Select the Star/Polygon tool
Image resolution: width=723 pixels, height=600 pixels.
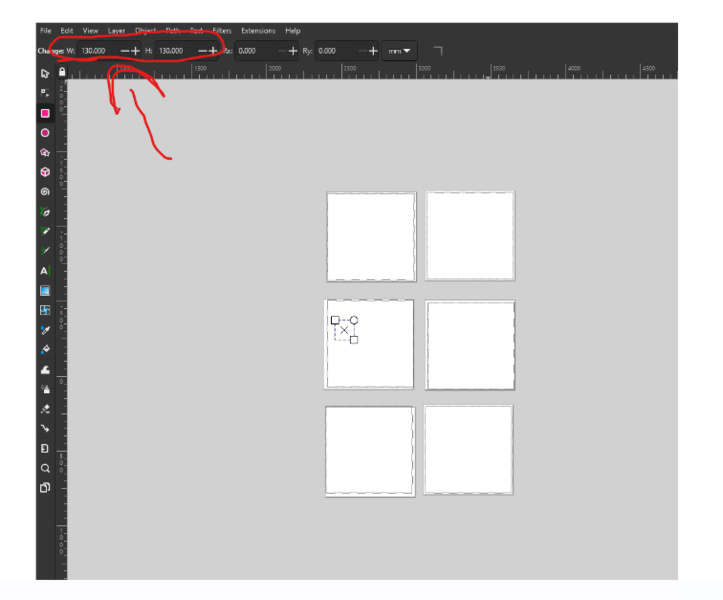click(45, 153)
